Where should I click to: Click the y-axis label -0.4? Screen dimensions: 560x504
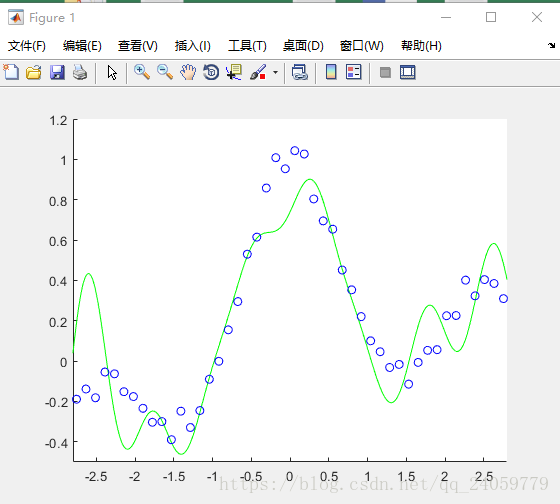[56, 443]
